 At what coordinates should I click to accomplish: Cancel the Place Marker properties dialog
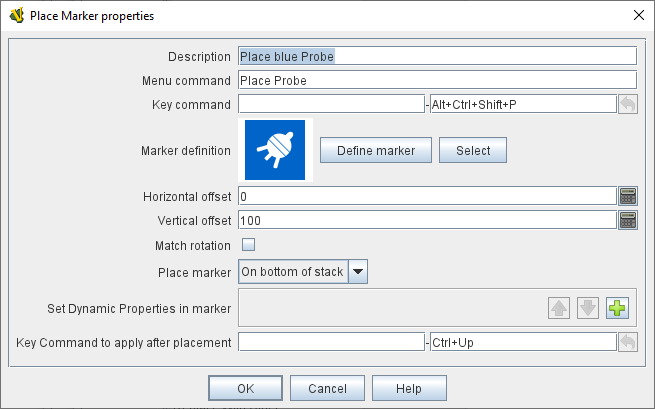tap(327, 388)
